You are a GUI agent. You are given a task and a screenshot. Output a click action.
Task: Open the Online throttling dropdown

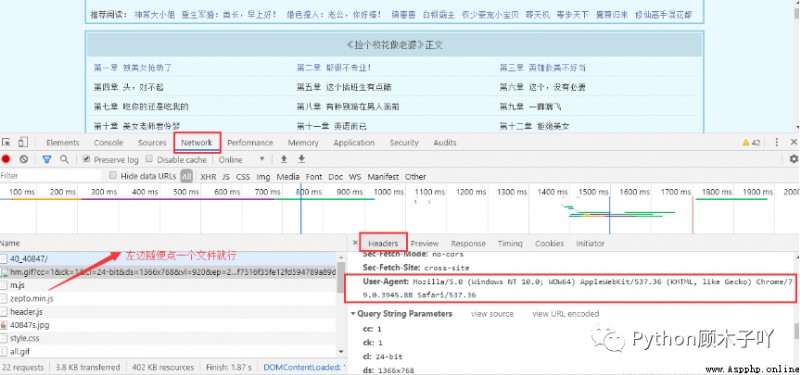click(x=242, y=159)
